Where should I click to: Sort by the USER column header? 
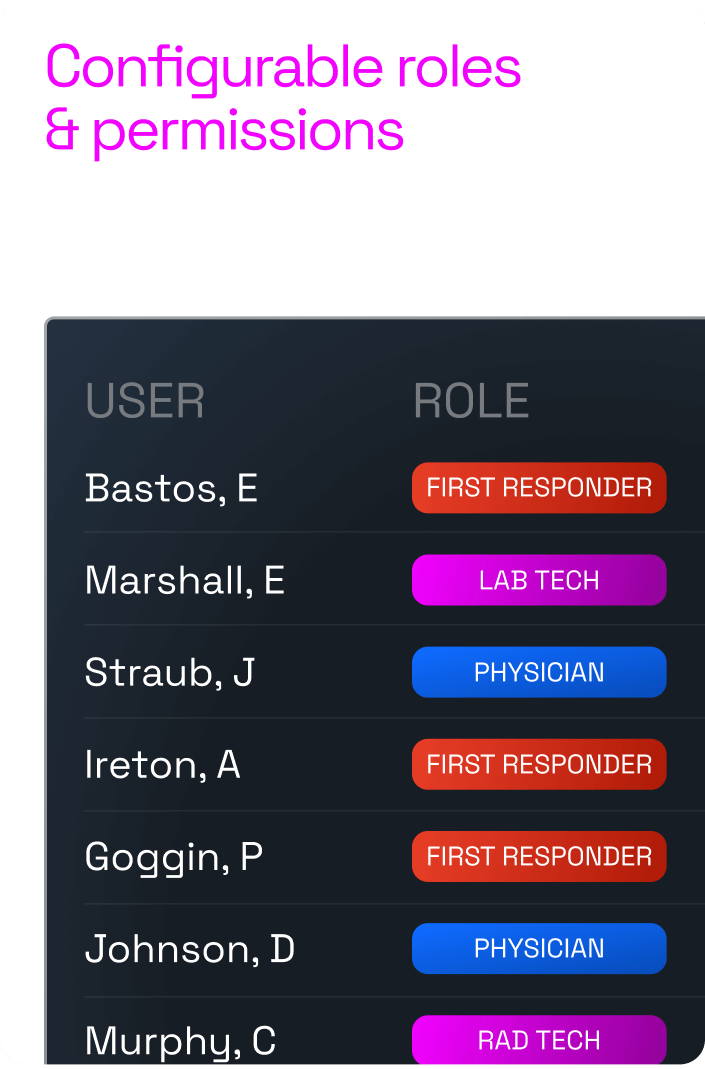click(x=145, y=401)
